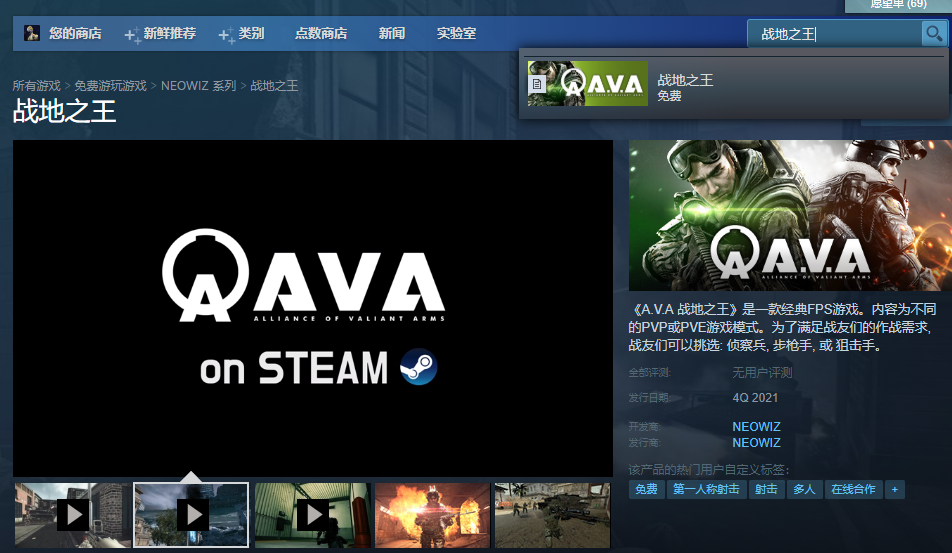Click the A.V.A game header image

pyautogui.click(x=790, y=215)
